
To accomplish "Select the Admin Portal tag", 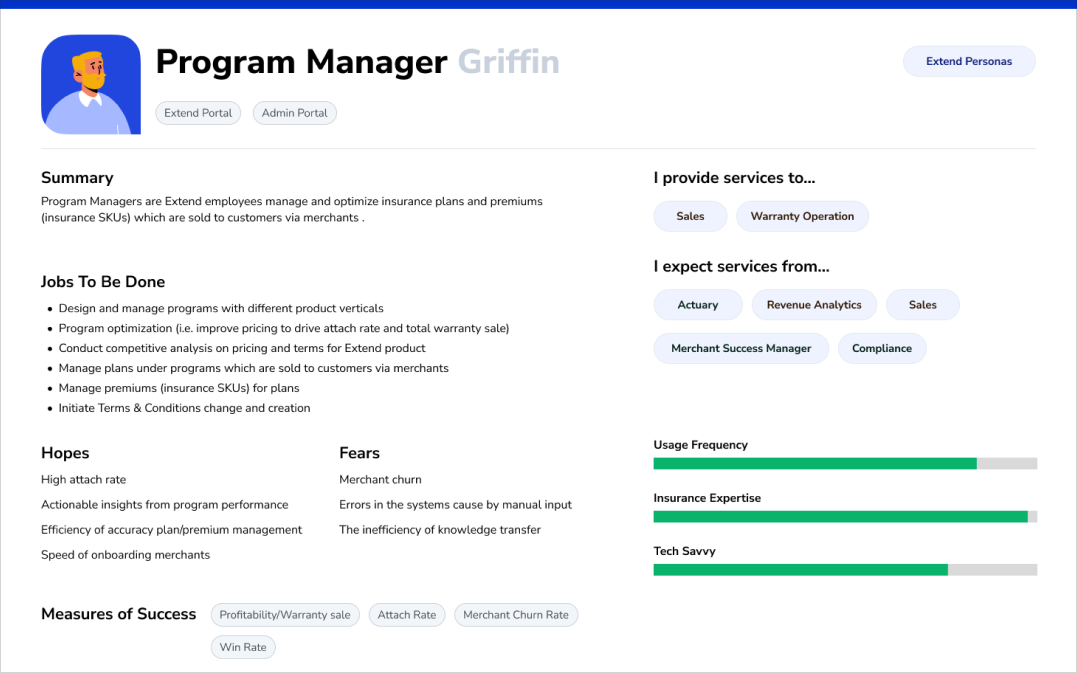I will [294, 113].
